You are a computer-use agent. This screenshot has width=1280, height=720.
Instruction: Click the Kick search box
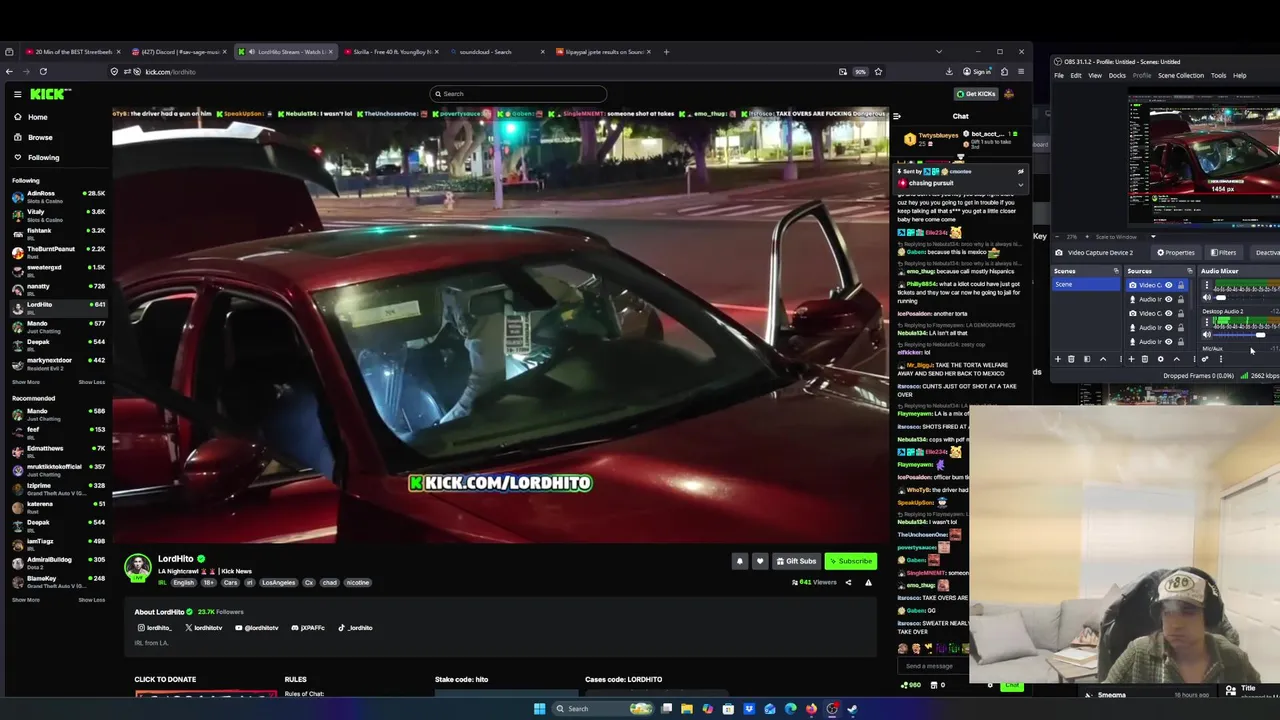[x=518, y=94]
